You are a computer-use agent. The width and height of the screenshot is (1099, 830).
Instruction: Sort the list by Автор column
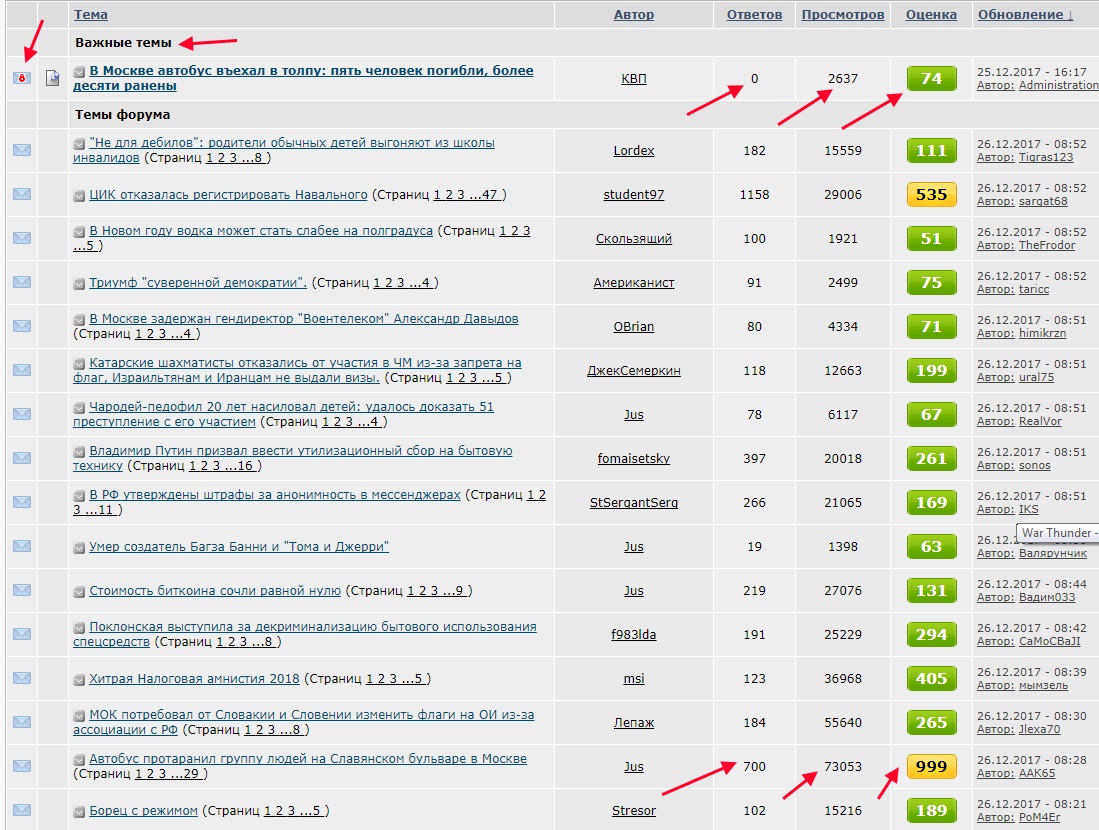coord(634,14)
